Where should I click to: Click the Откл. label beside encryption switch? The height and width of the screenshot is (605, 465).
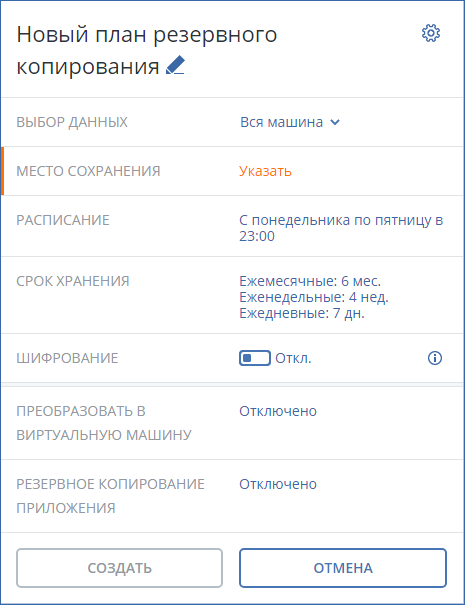click(293, 358)
